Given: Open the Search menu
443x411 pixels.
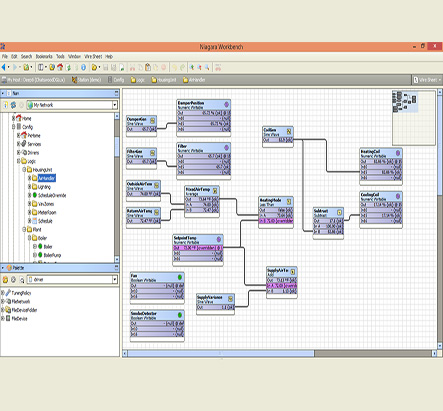Looking at the screenshot, I should tap(27, 56).
